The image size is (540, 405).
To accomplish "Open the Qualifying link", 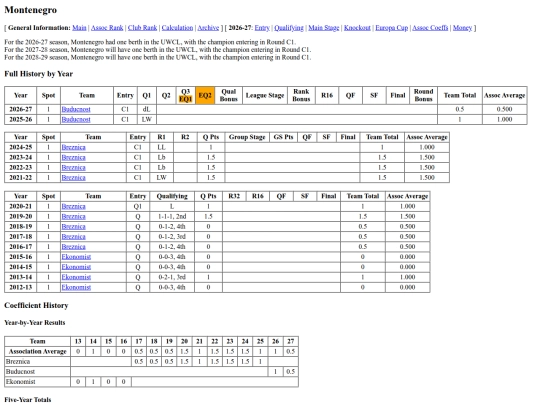I will coord(289,28).
